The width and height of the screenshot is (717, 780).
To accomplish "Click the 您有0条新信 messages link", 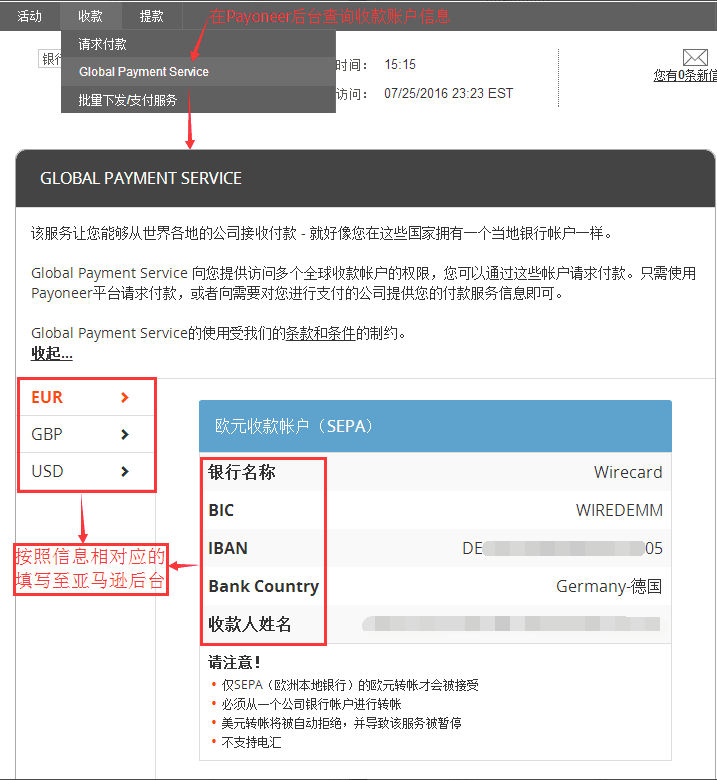I will pos(685,76).
